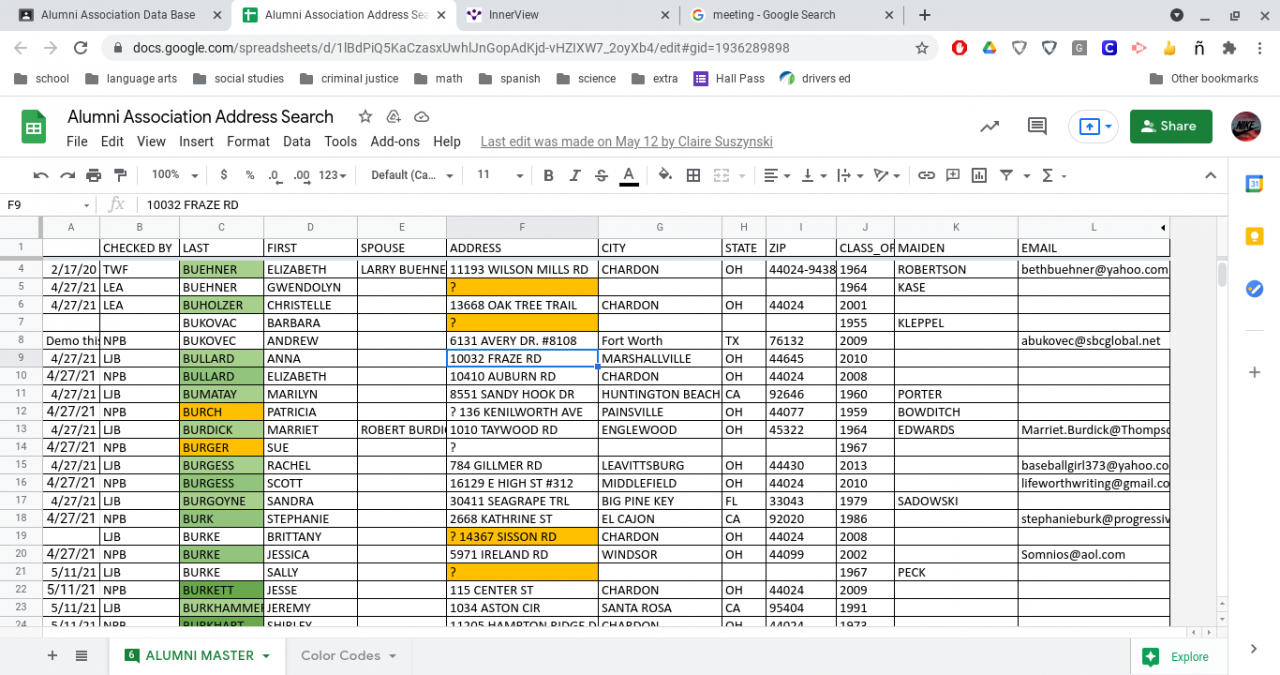Open the last edit history link

pyautogui.click(x=626, y=142)
